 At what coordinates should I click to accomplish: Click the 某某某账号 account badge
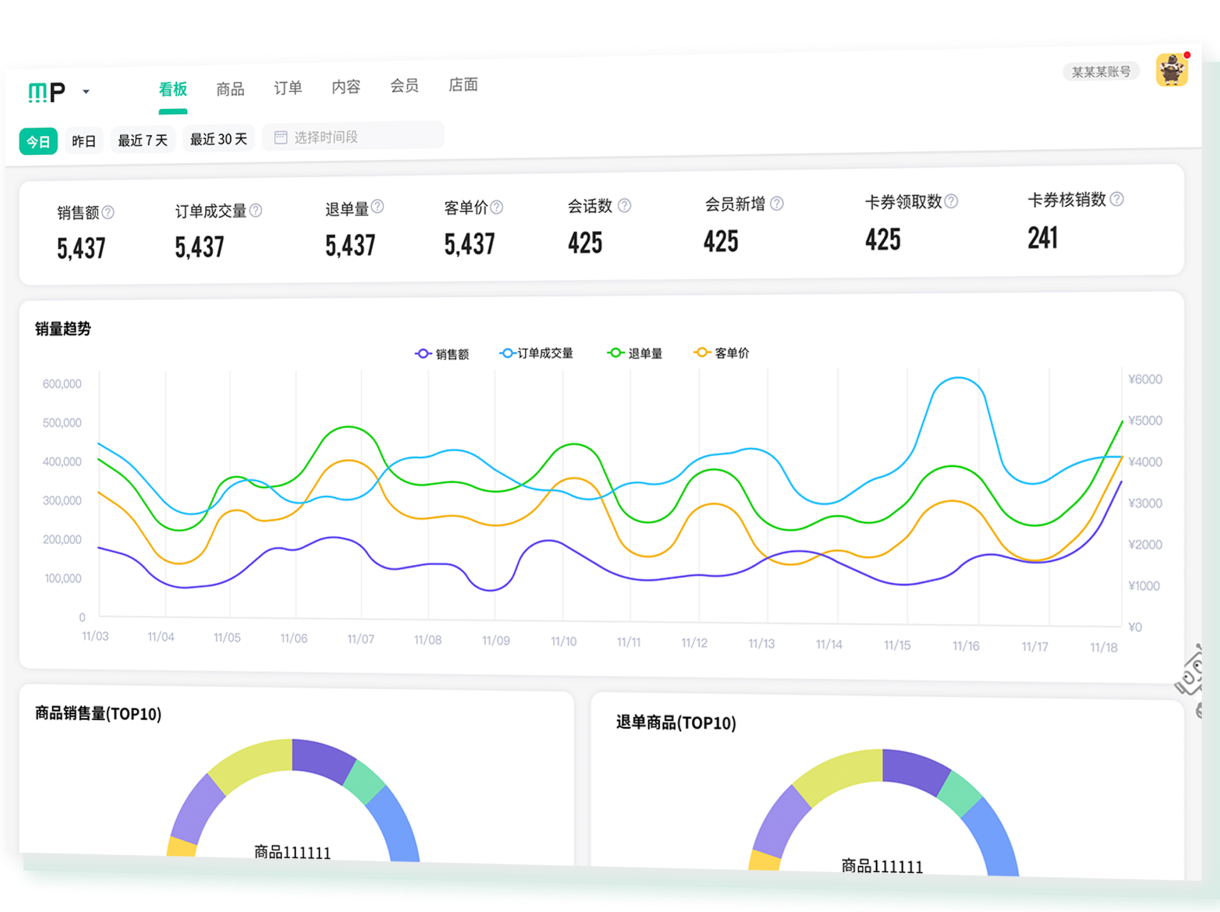(x=1101, y=72)
